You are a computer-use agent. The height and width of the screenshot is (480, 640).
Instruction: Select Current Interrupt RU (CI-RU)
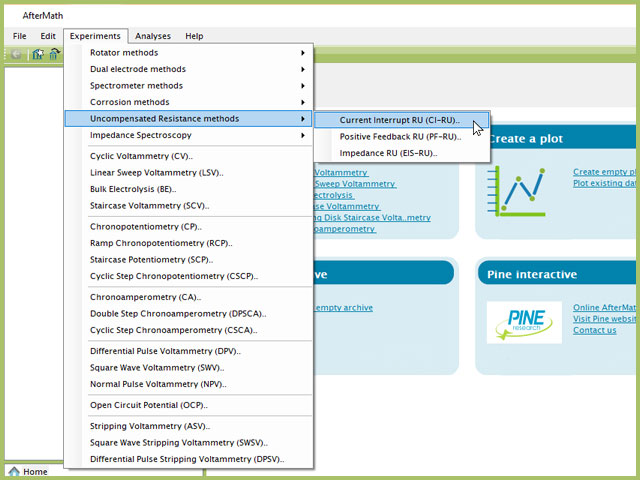tap(402, 120)
